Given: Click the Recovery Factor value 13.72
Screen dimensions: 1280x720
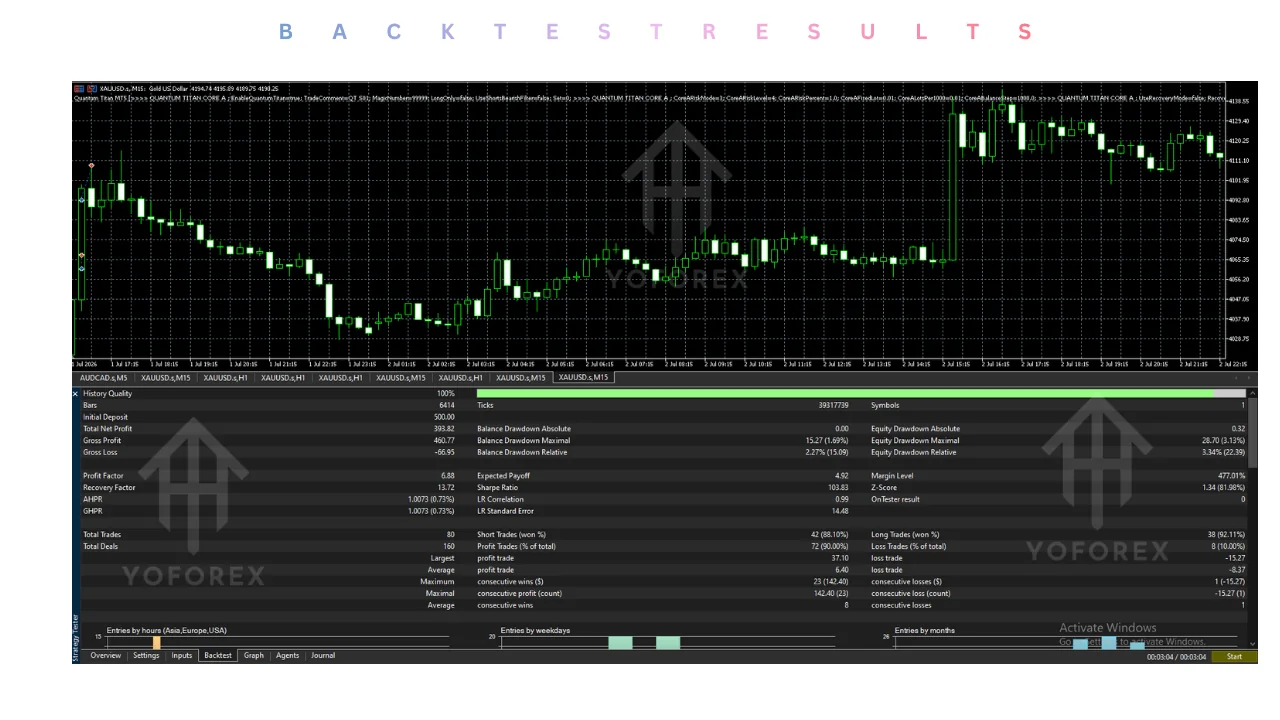Looking at the screenshot, I should 446,488.
